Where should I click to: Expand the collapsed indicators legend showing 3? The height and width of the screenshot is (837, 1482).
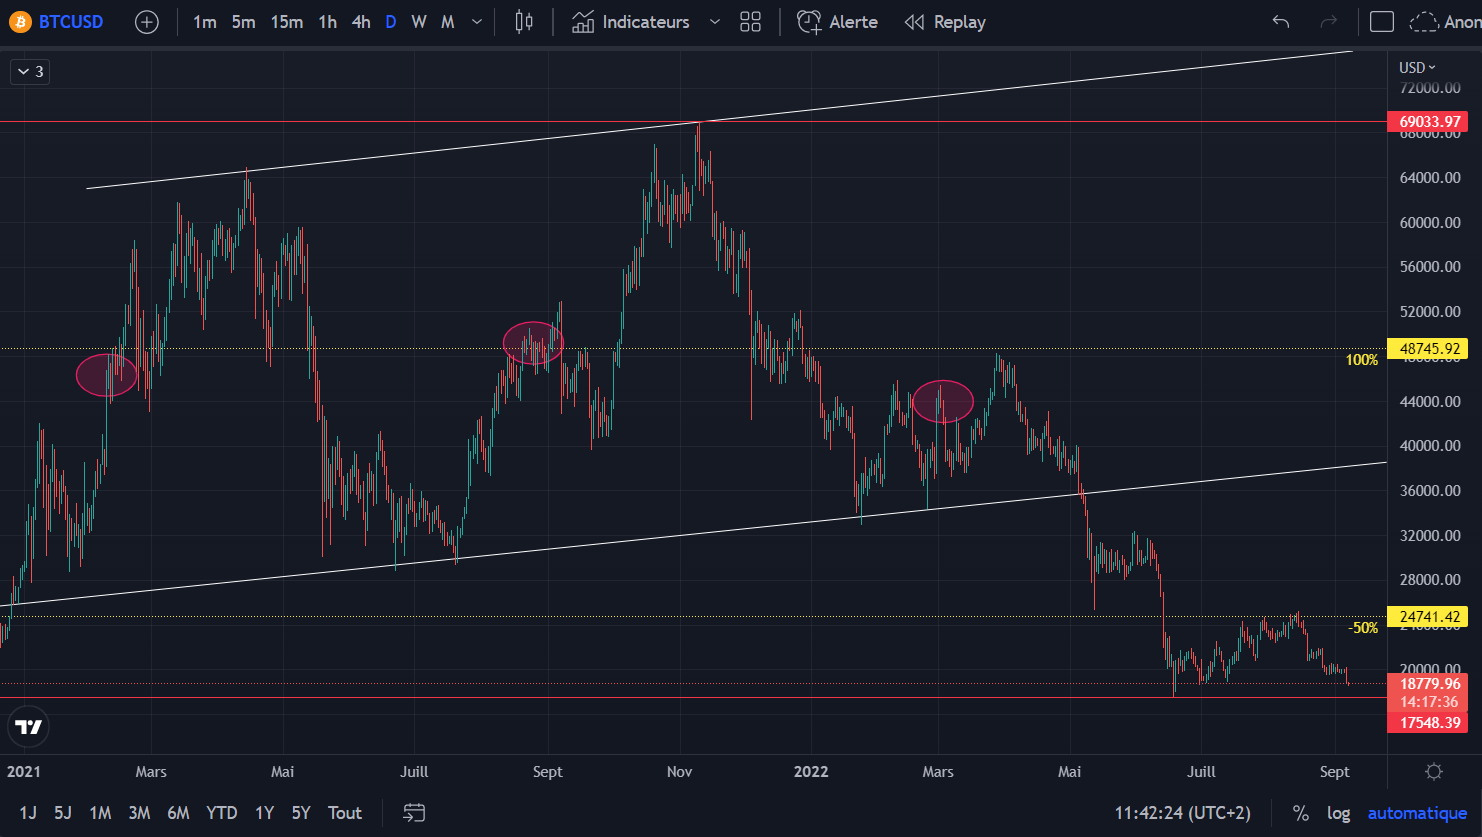30,71
